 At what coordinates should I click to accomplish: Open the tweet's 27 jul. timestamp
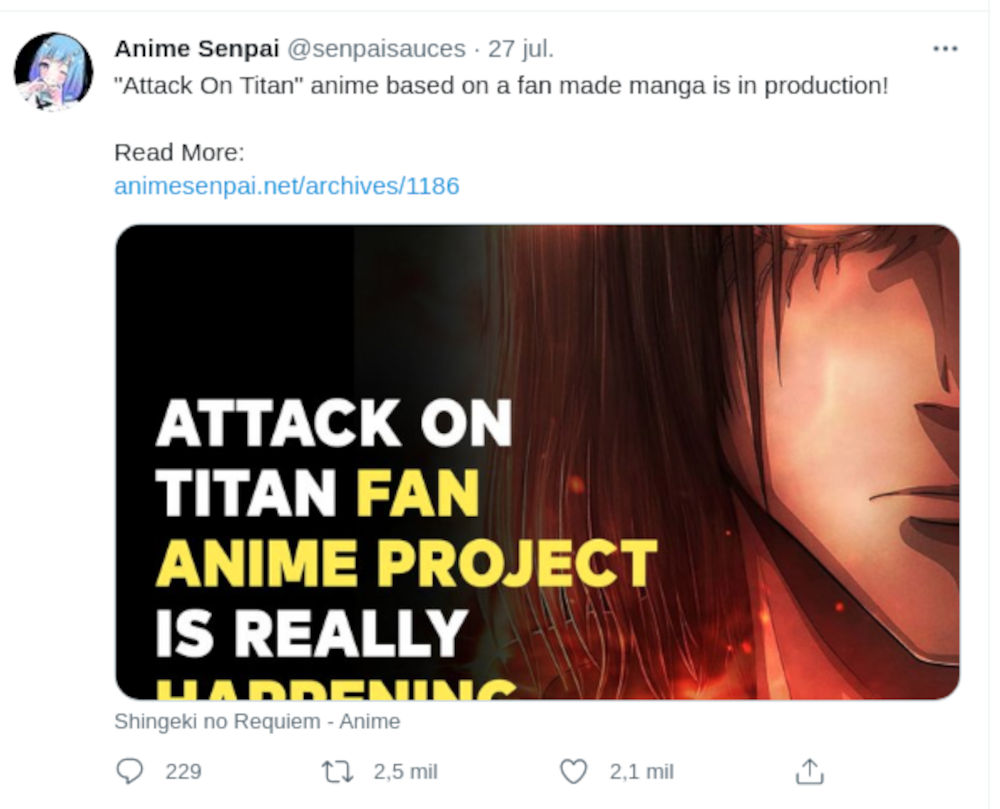click(x=520, y=49)
